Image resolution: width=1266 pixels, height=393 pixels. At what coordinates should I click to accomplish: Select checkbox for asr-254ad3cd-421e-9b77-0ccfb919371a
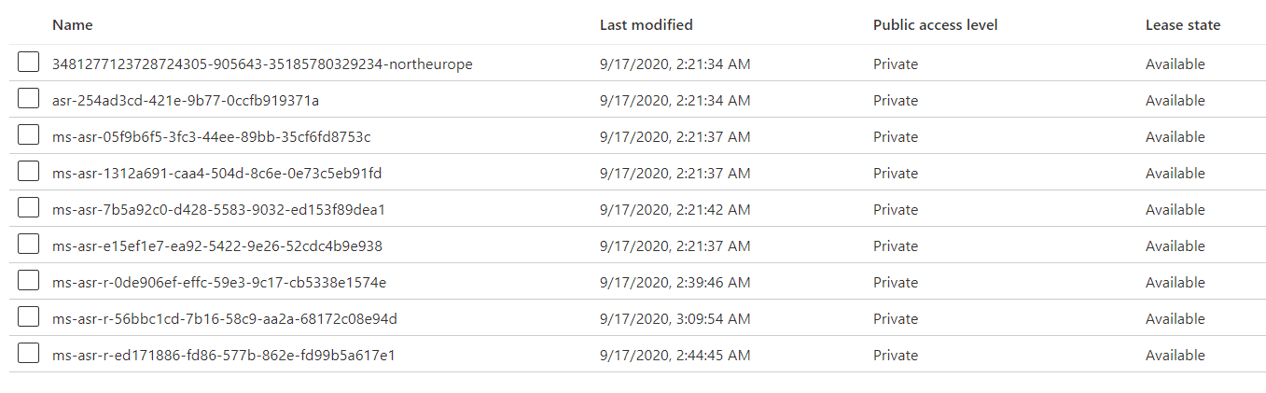pos(28,99)
